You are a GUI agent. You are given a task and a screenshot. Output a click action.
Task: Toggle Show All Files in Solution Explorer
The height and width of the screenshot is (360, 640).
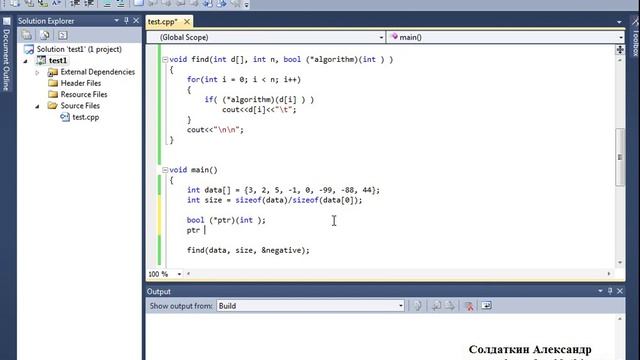coord(44,35)
